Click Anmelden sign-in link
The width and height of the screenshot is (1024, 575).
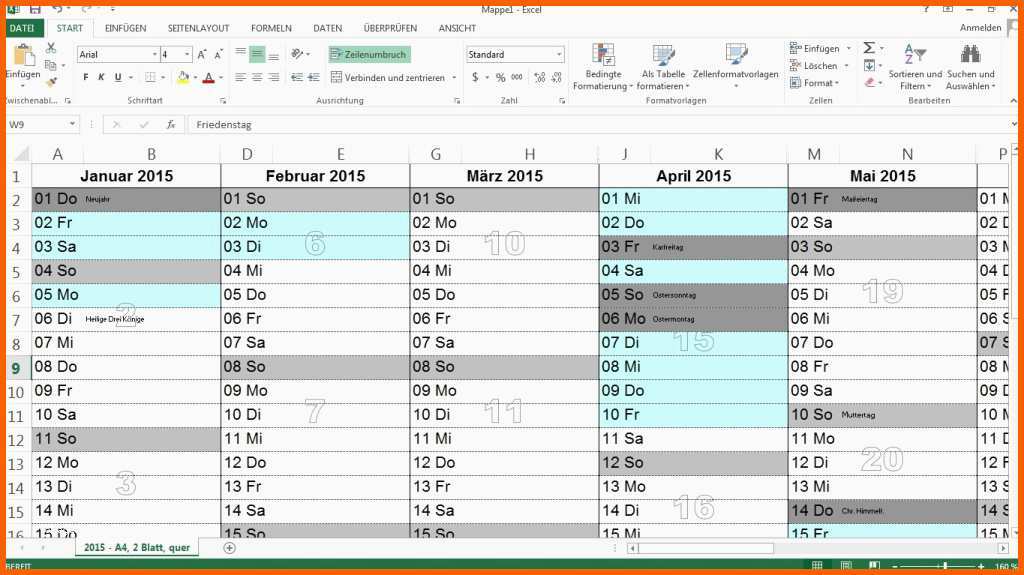(x=980, y=27)
